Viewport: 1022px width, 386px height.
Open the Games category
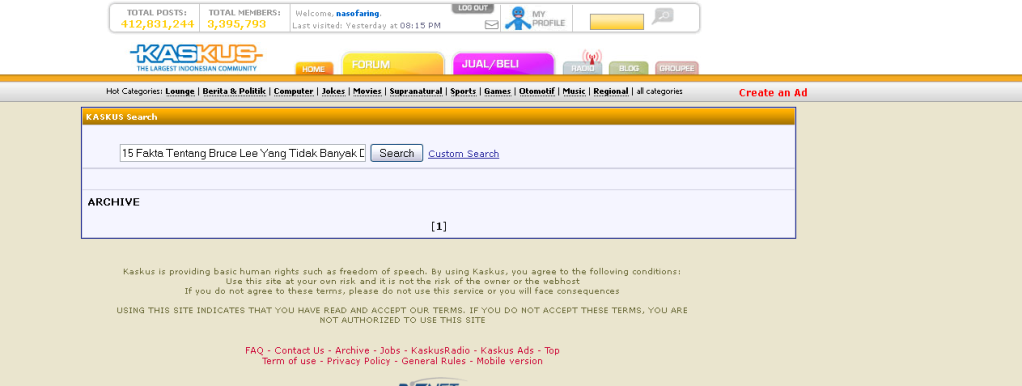pos(497,91)
